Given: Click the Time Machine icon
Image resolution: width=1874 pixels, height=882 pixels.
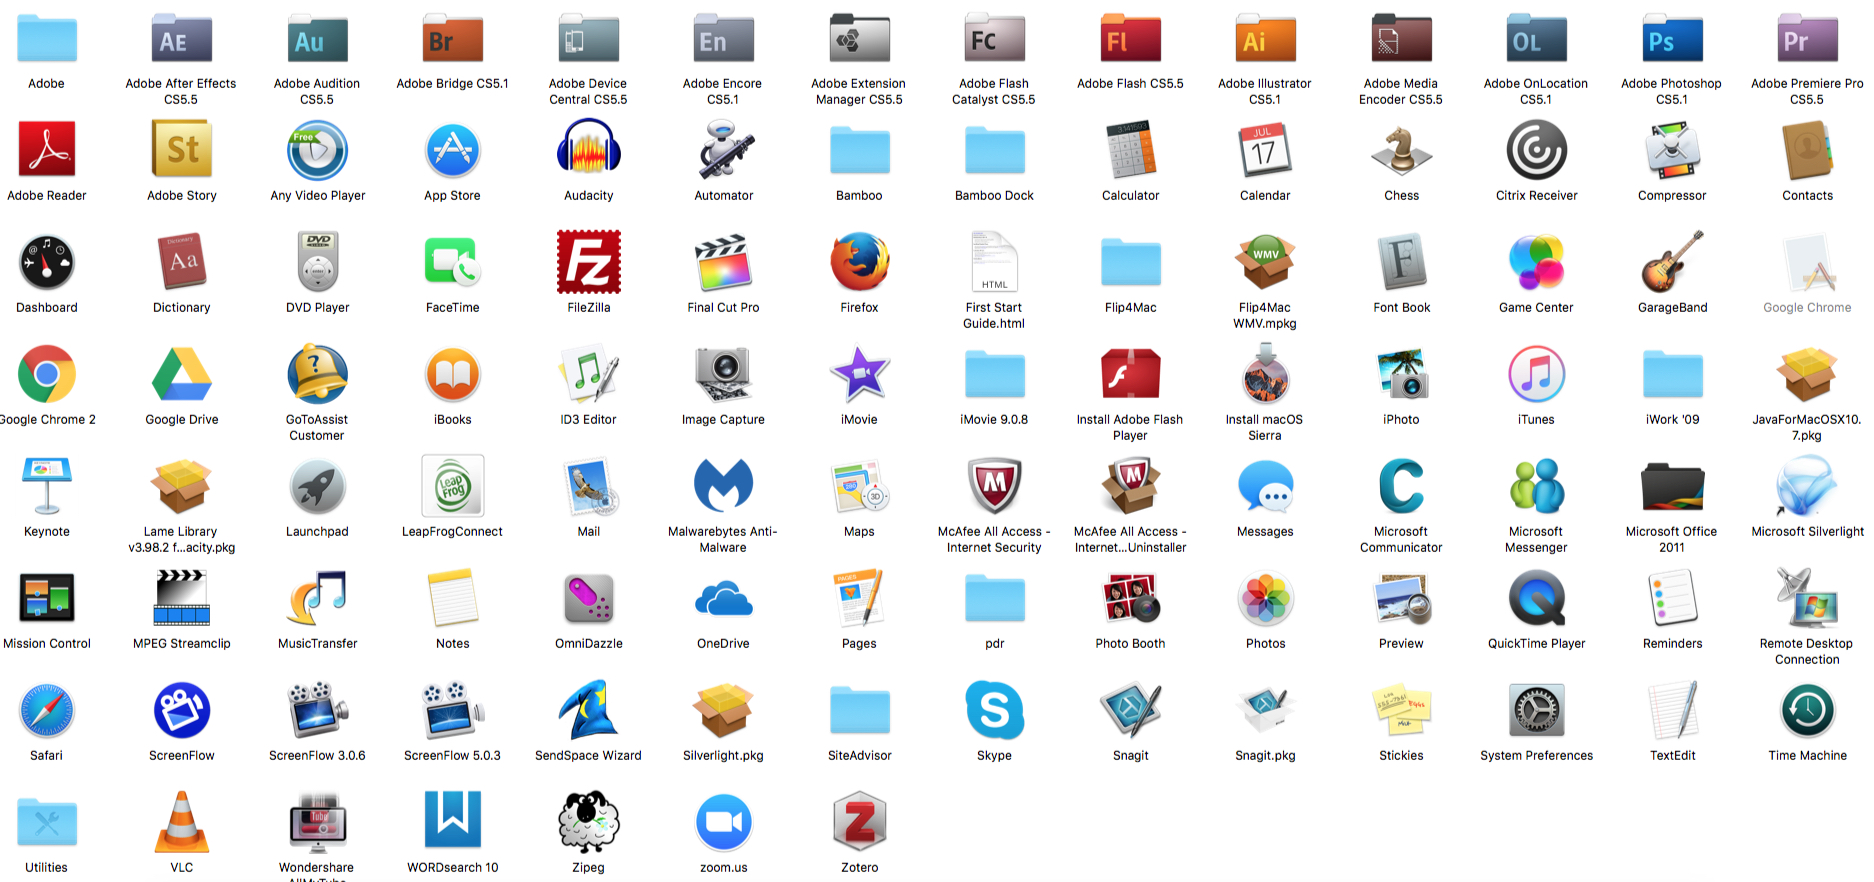Looking at the screenshot, I should coord(1807,710).
